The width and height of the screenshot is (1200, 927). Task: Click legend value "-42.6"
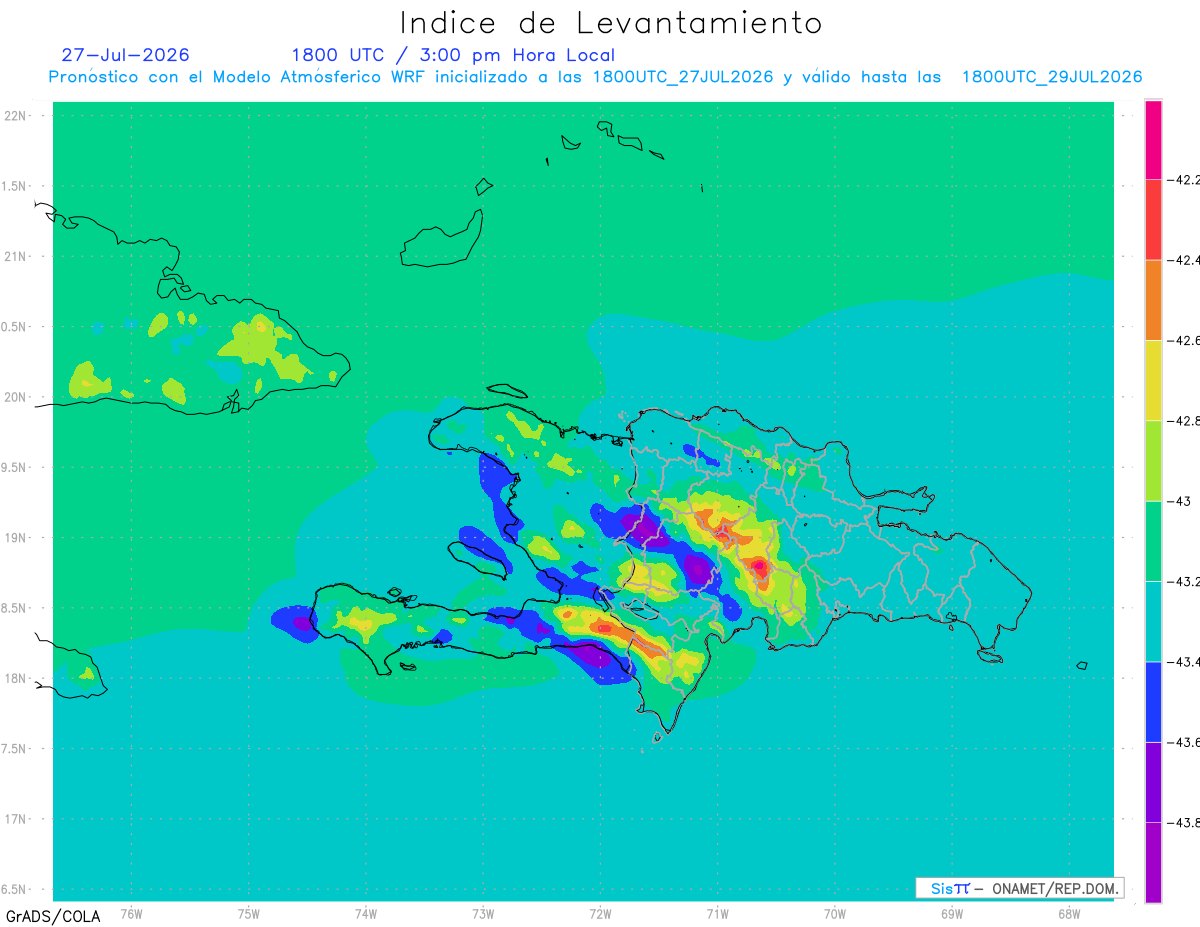1183,341
